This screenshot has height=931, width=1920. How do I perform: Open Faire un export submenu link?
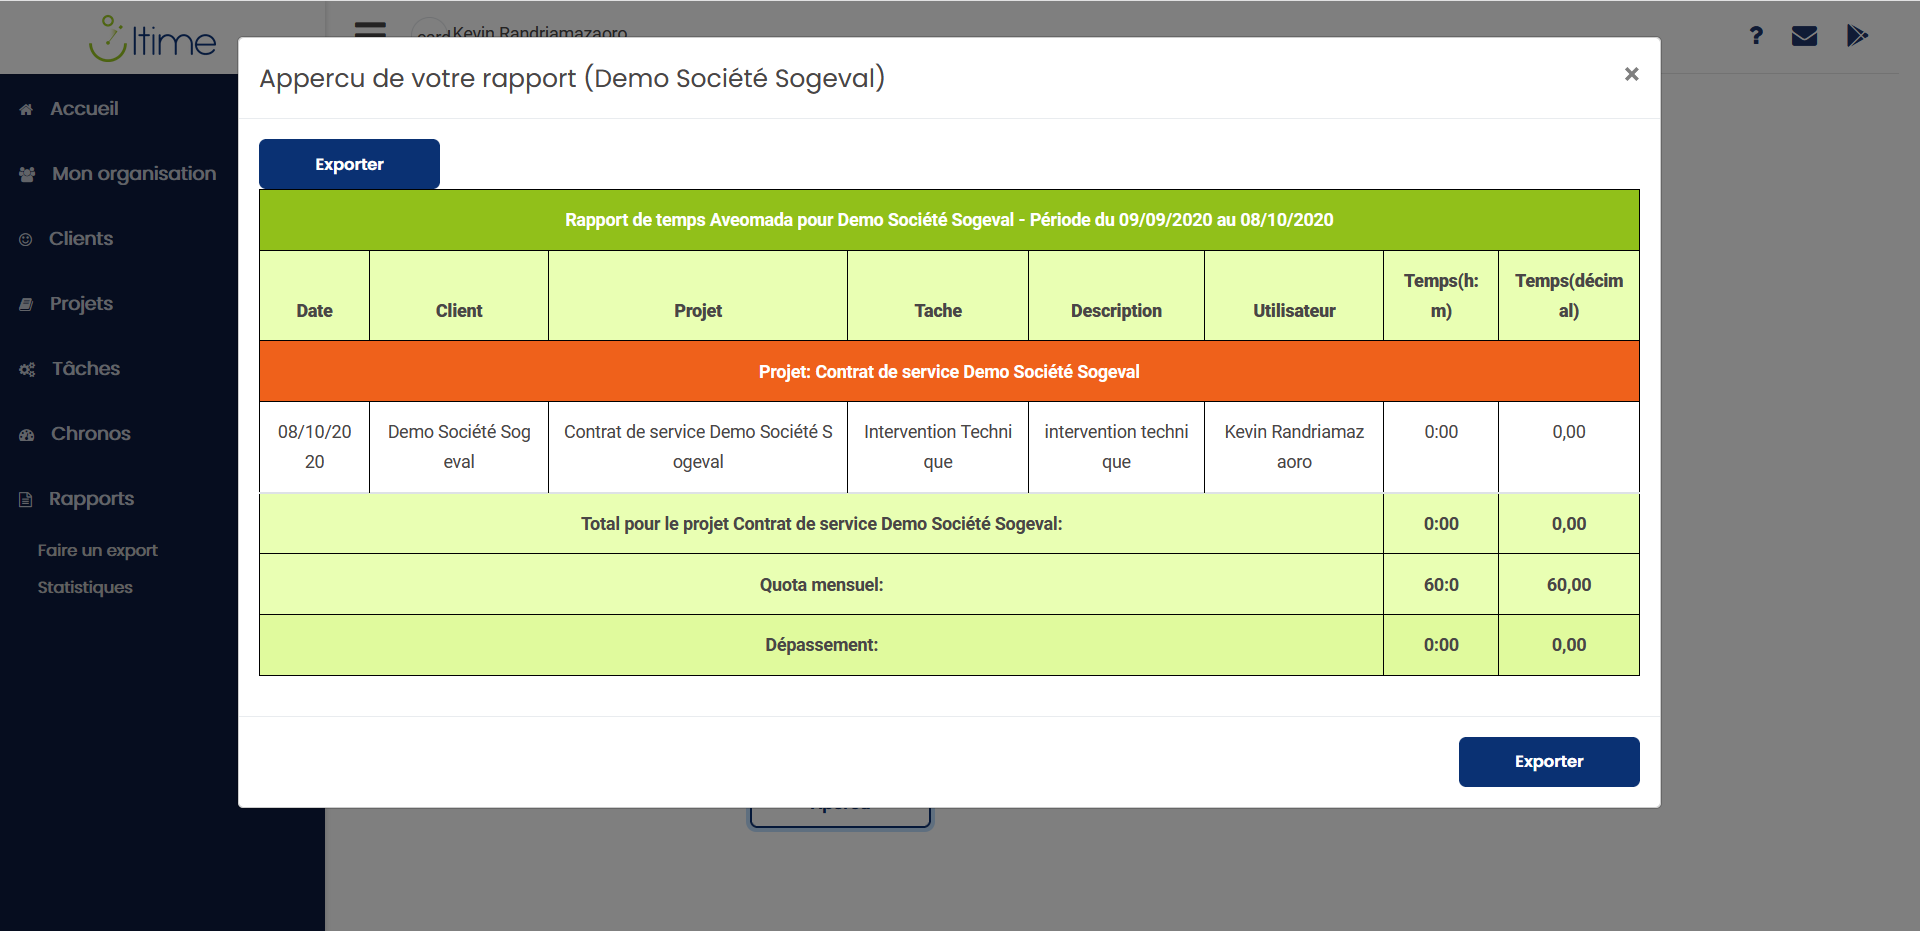coord(97,550)
